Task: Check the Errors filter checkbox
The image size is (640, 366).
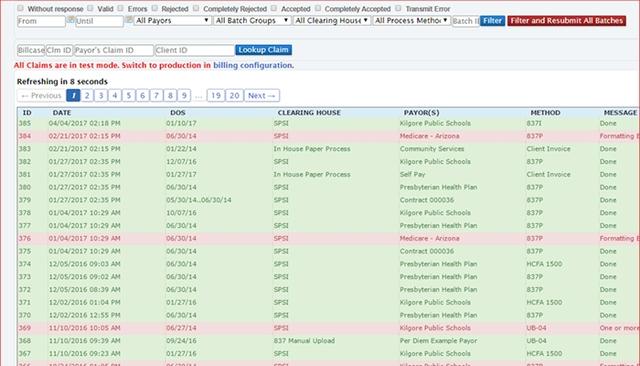Action: pyautogui.click(x=120, y=8)
